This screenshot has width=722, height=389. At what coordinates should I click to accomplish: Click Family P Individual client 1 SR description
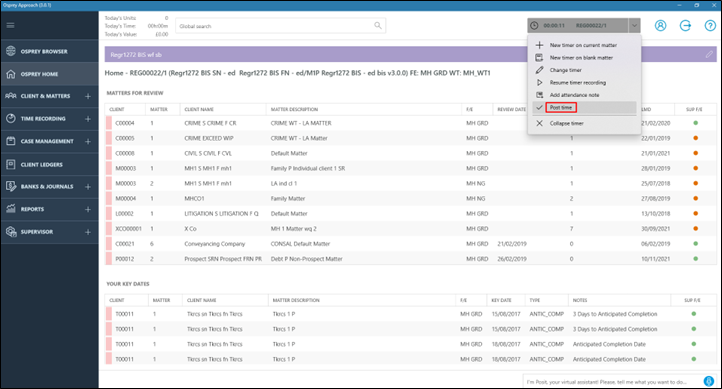click(308, 168)
